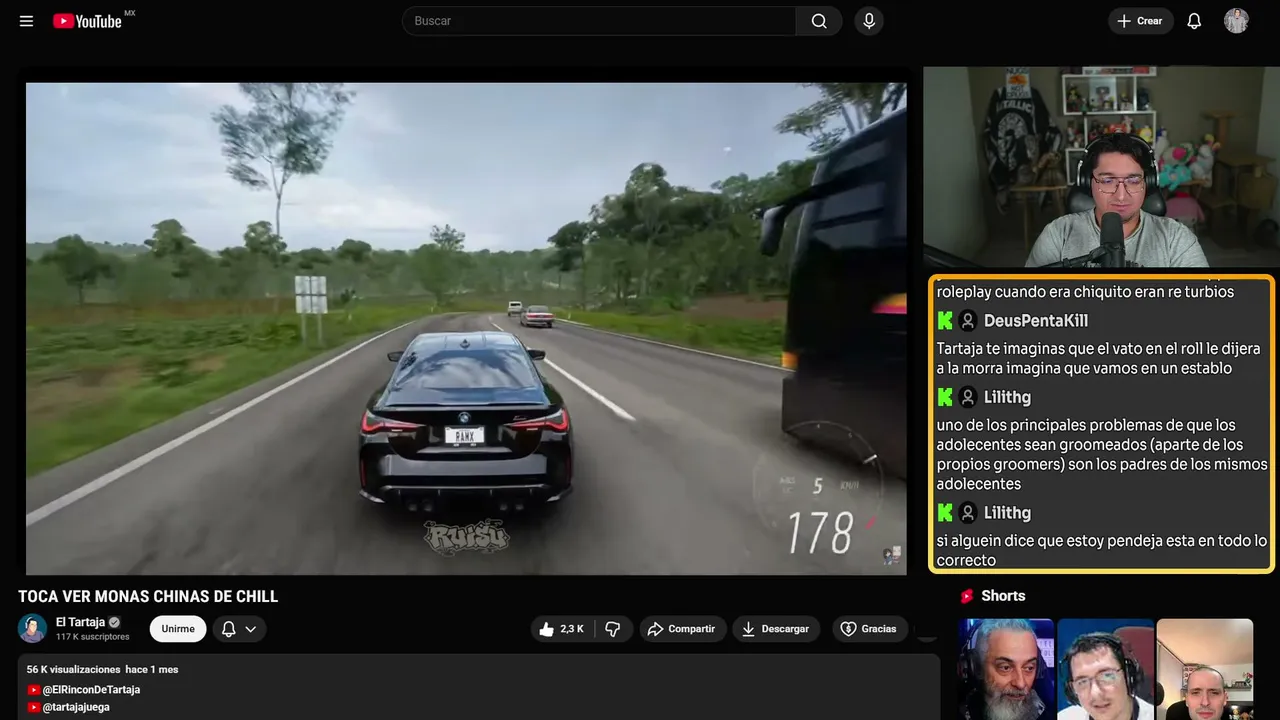Click the video title TOCA VER MONAS CHINAS DE CHILL
The height and width of the screenshot is (720, 1280).
pos(148,597)
